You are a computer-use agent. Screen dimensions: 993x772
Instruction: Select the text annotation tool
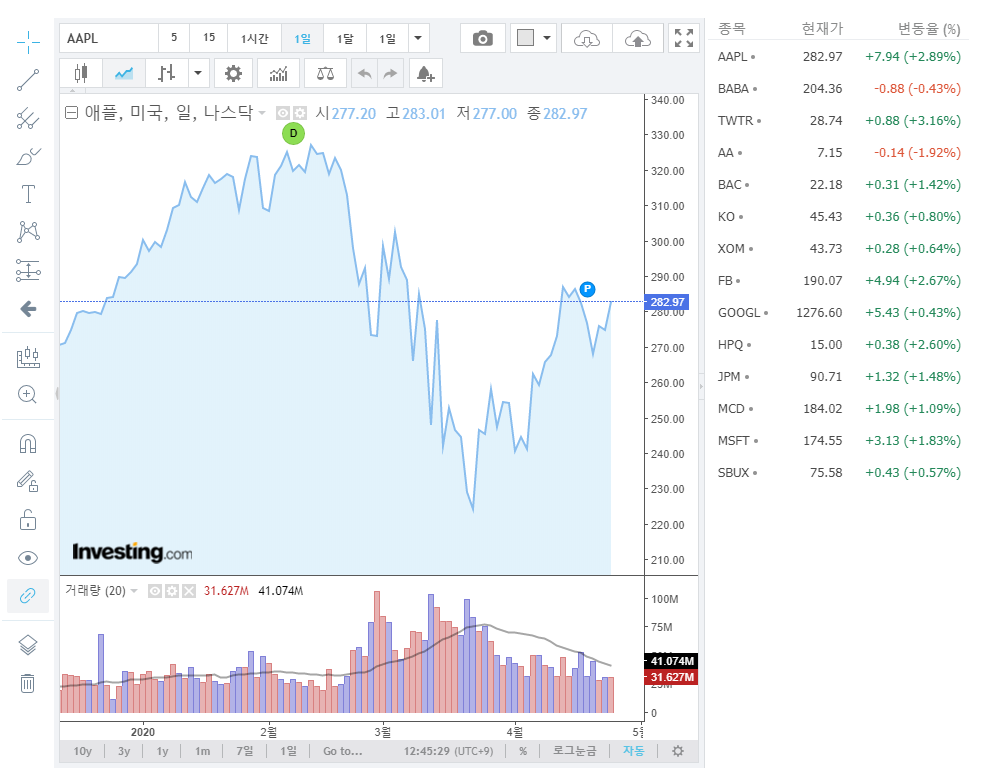pyautogui.click(x=28, y=194)
